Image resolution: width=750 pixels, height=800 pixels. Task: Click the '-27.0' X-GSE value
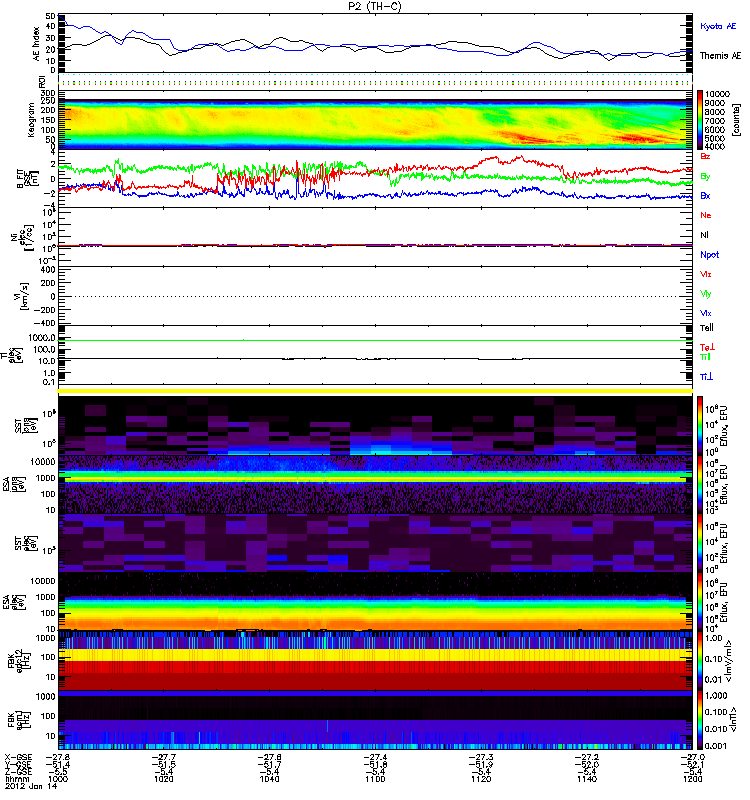pos(693,757)
